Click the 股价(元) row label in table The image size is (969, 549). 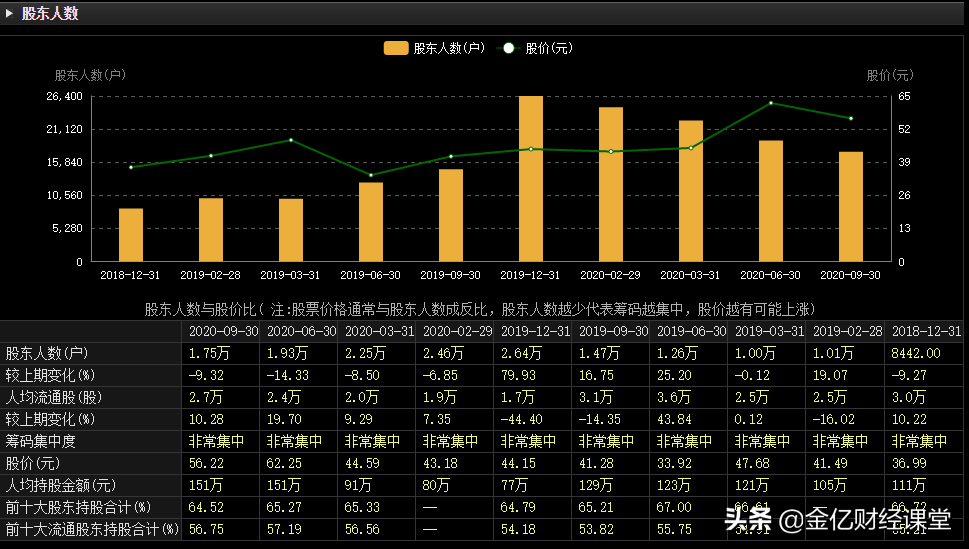tap(33, 464)
